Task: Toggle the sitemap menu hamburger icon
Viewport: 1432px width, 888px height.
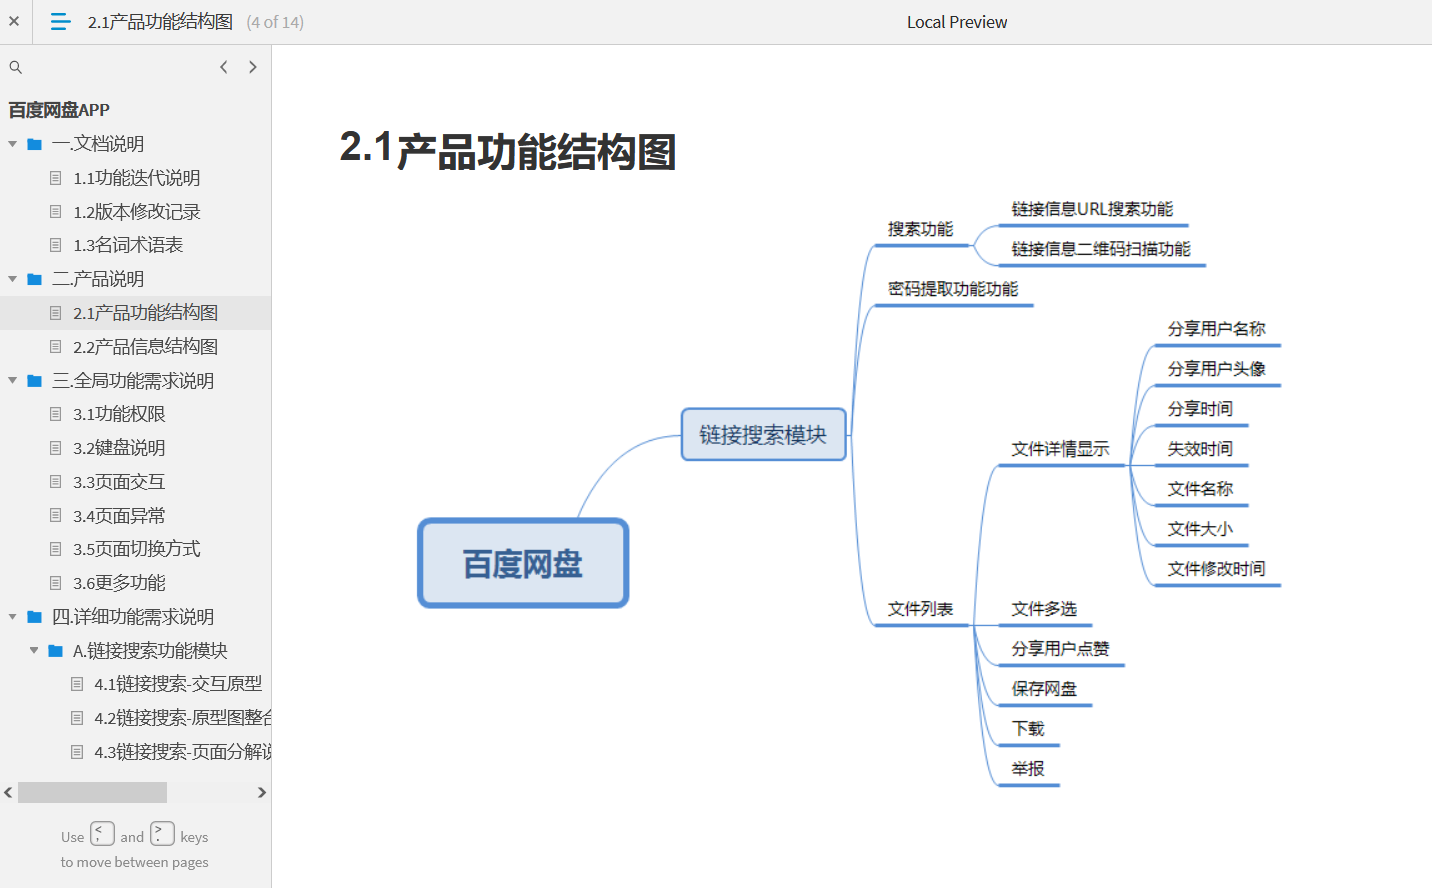Action: [60, 21]
